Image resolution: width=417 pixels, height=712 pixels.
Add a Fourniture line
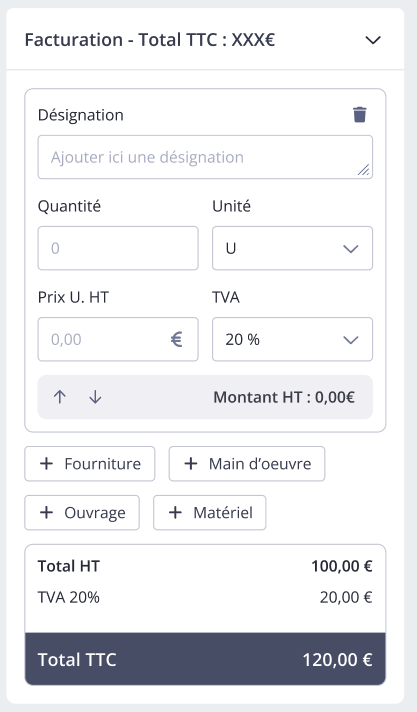pyautogui.click(x=89, y=464)
